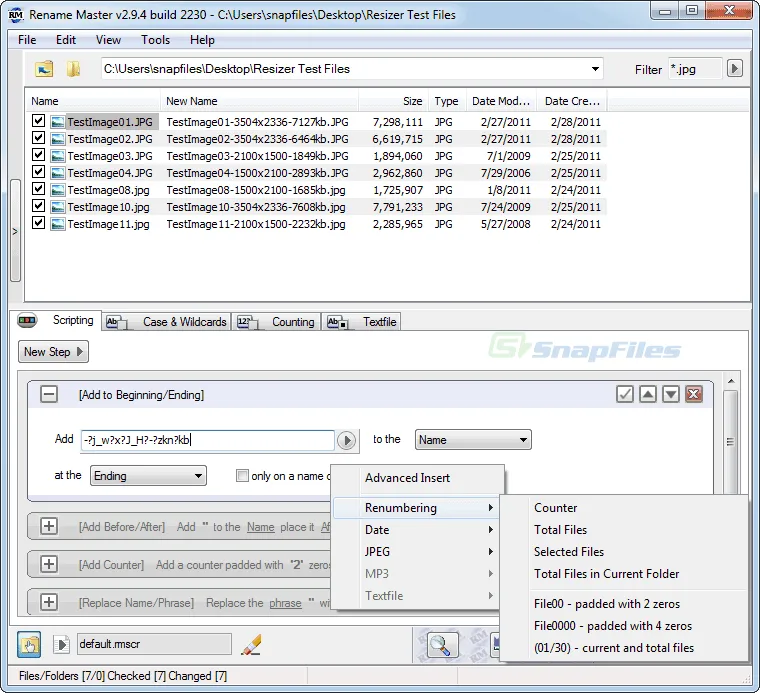The width and height of the screenshot is (760, 693).
Task: Click the TestImage04.JPG file icon
Action: tap(58, 173)
